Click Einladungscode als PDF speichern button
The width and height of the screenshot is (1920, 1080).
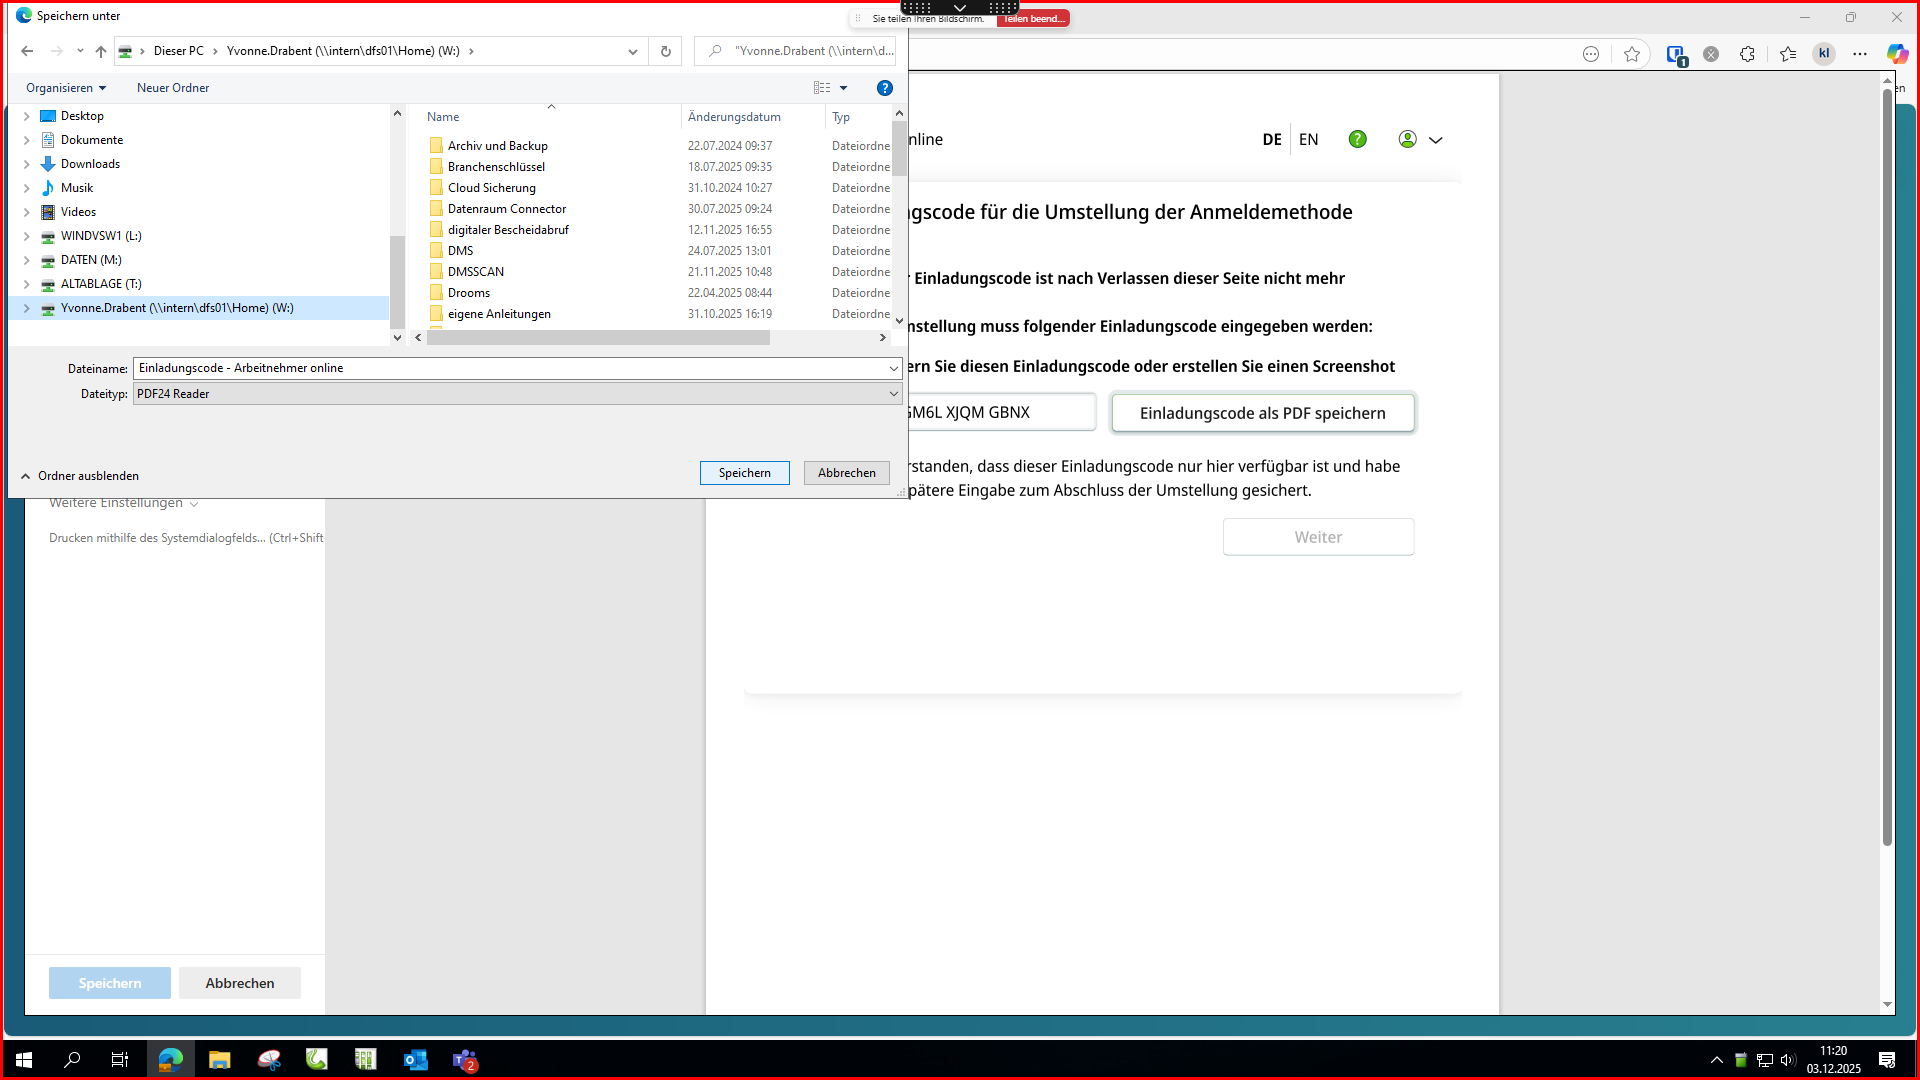point(1262,413)
